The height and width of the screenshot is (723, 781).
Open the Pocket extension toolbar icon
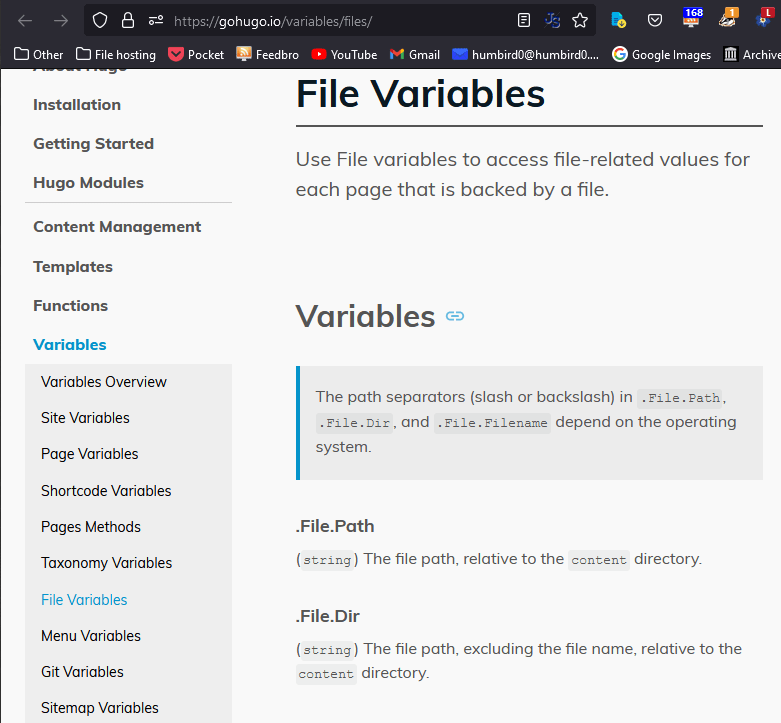tap(654, 20)
